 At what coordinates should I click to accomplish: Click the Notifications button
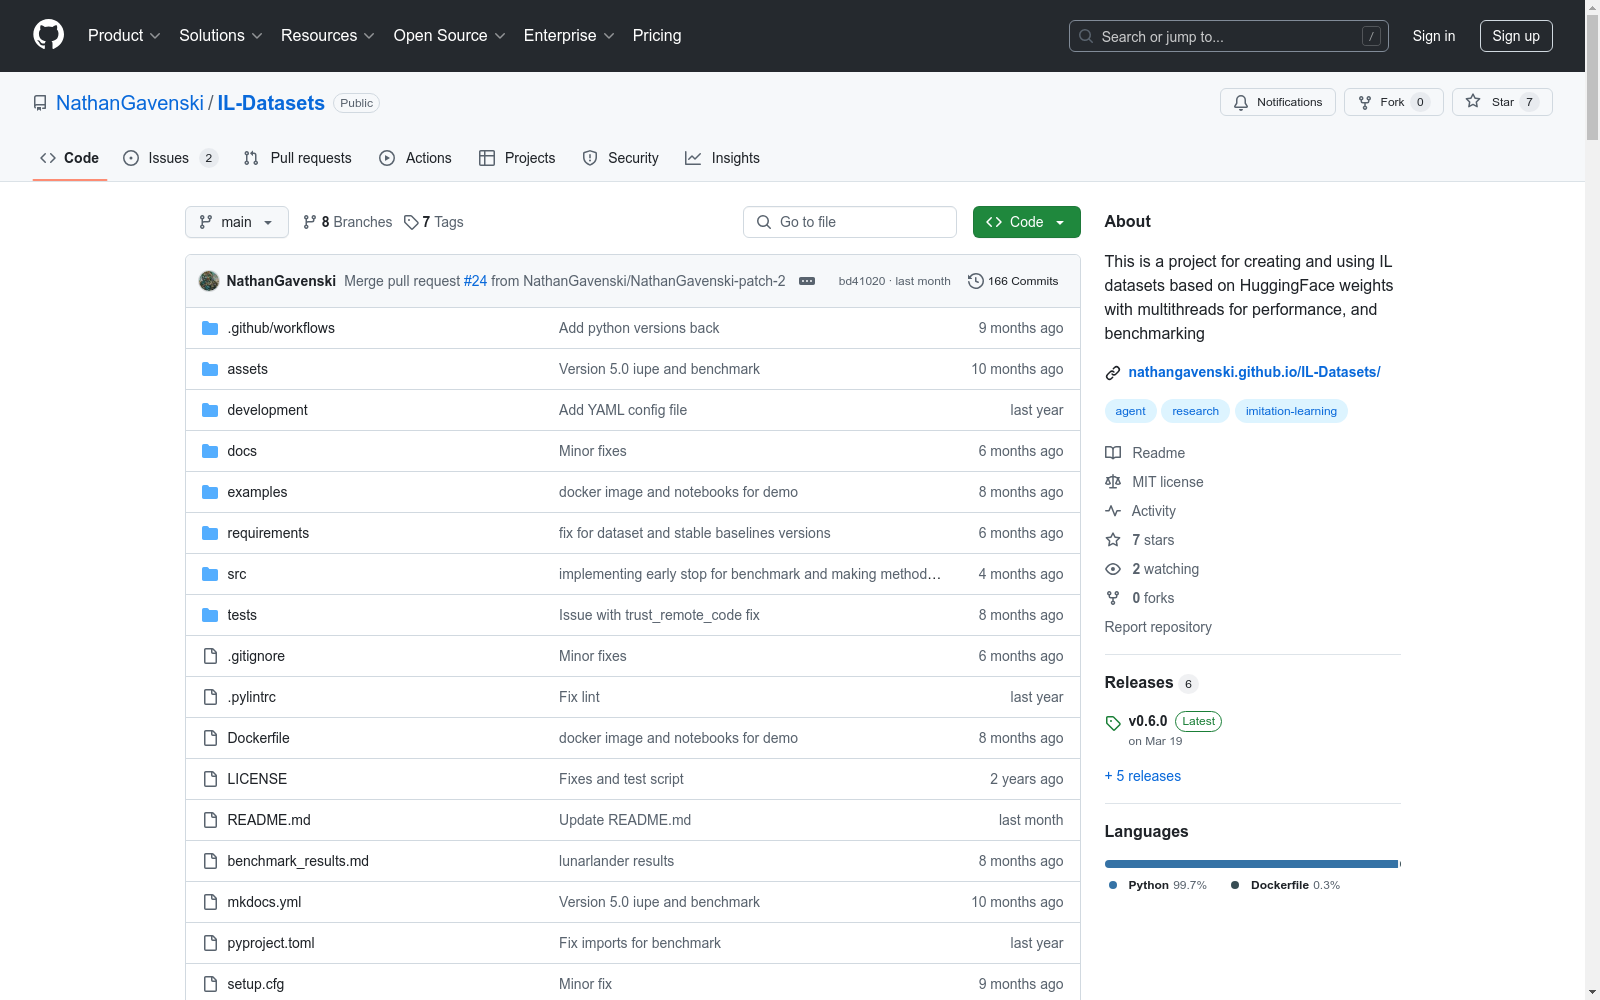pos(1278,102)
